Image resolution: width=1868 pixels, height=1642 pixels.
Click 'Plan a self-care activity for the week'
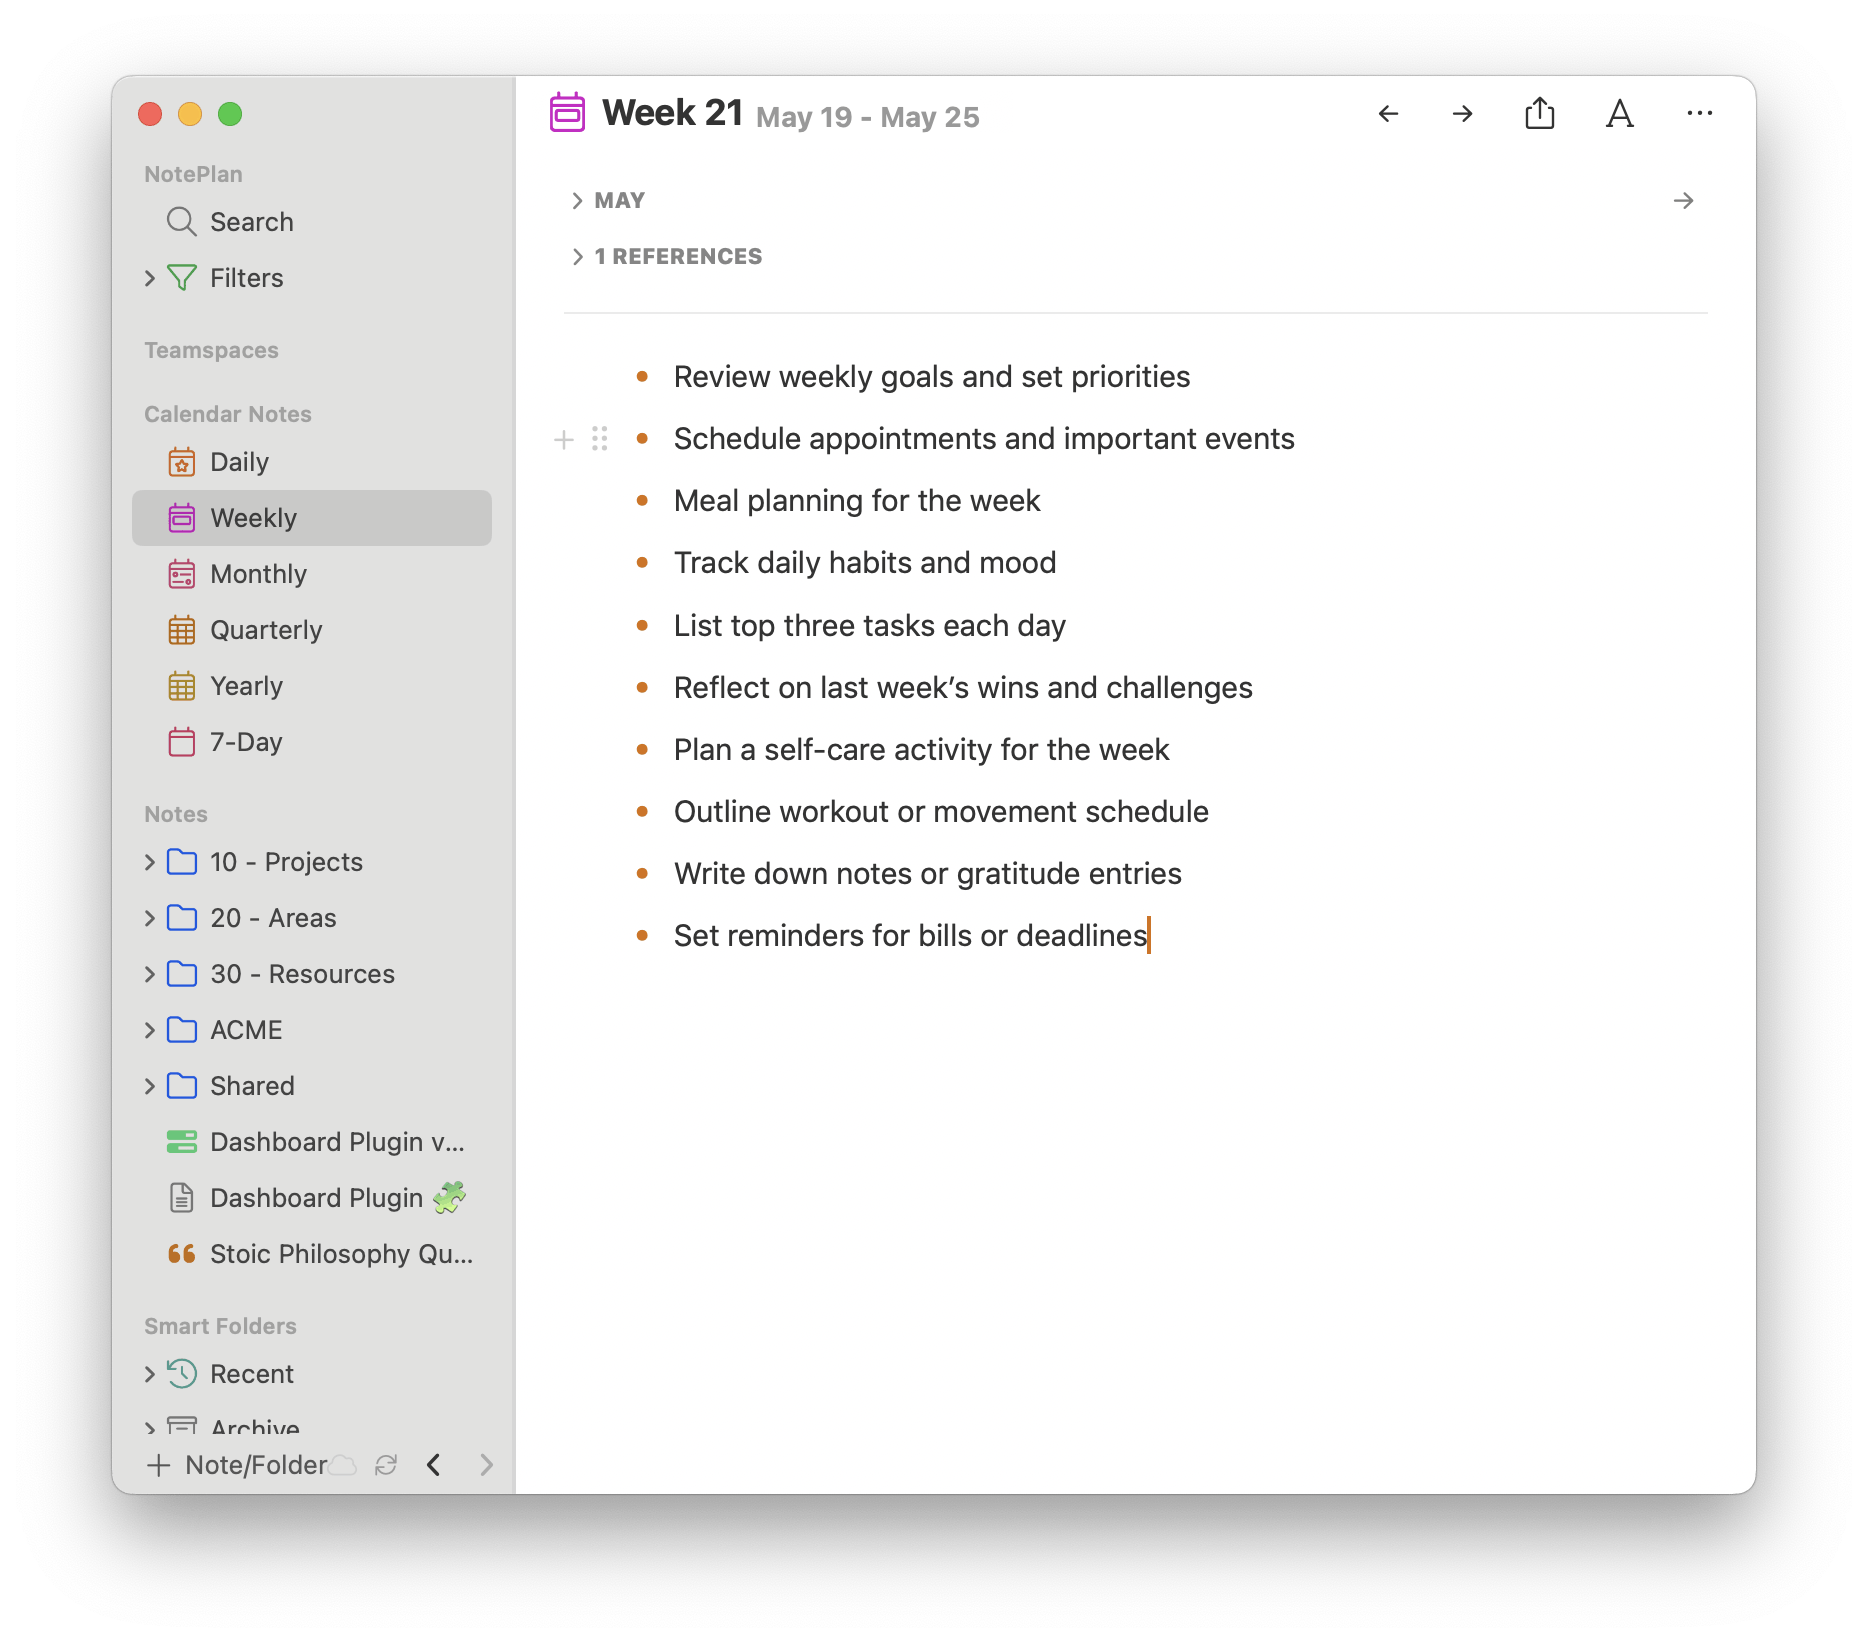coord(921,750)
